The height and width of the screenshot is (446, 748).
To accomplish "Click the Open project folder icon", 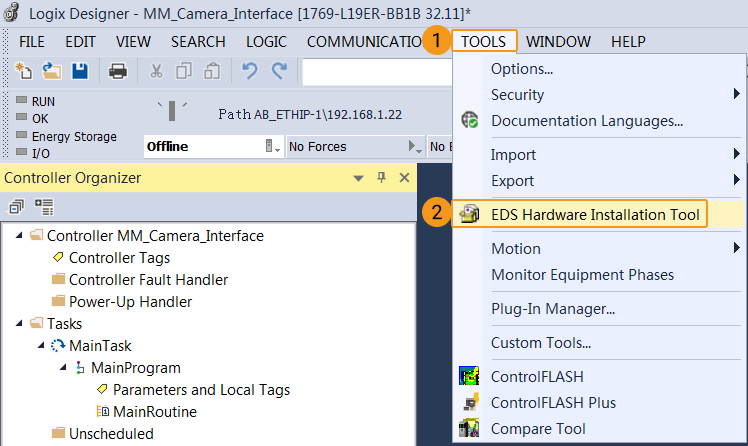I will tap(51, 71).
